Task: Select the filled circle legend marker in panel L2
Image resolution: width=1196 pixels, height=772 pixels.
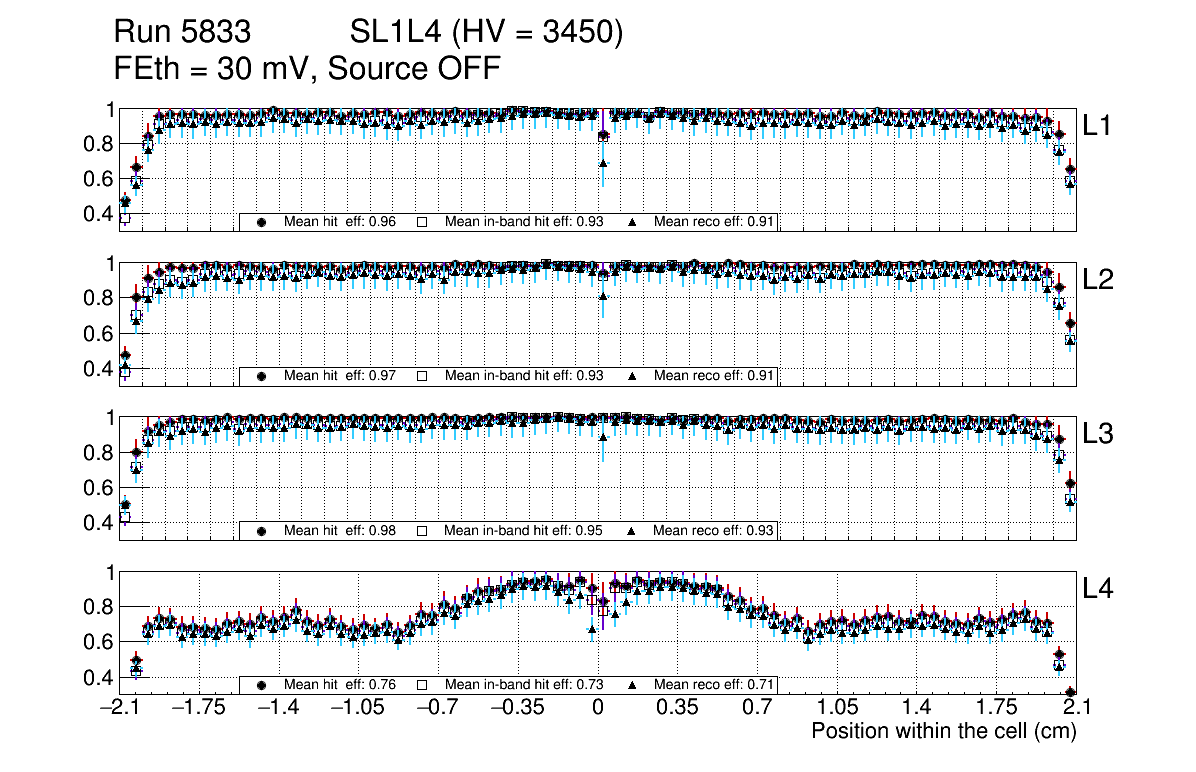Action: point(262,376)
